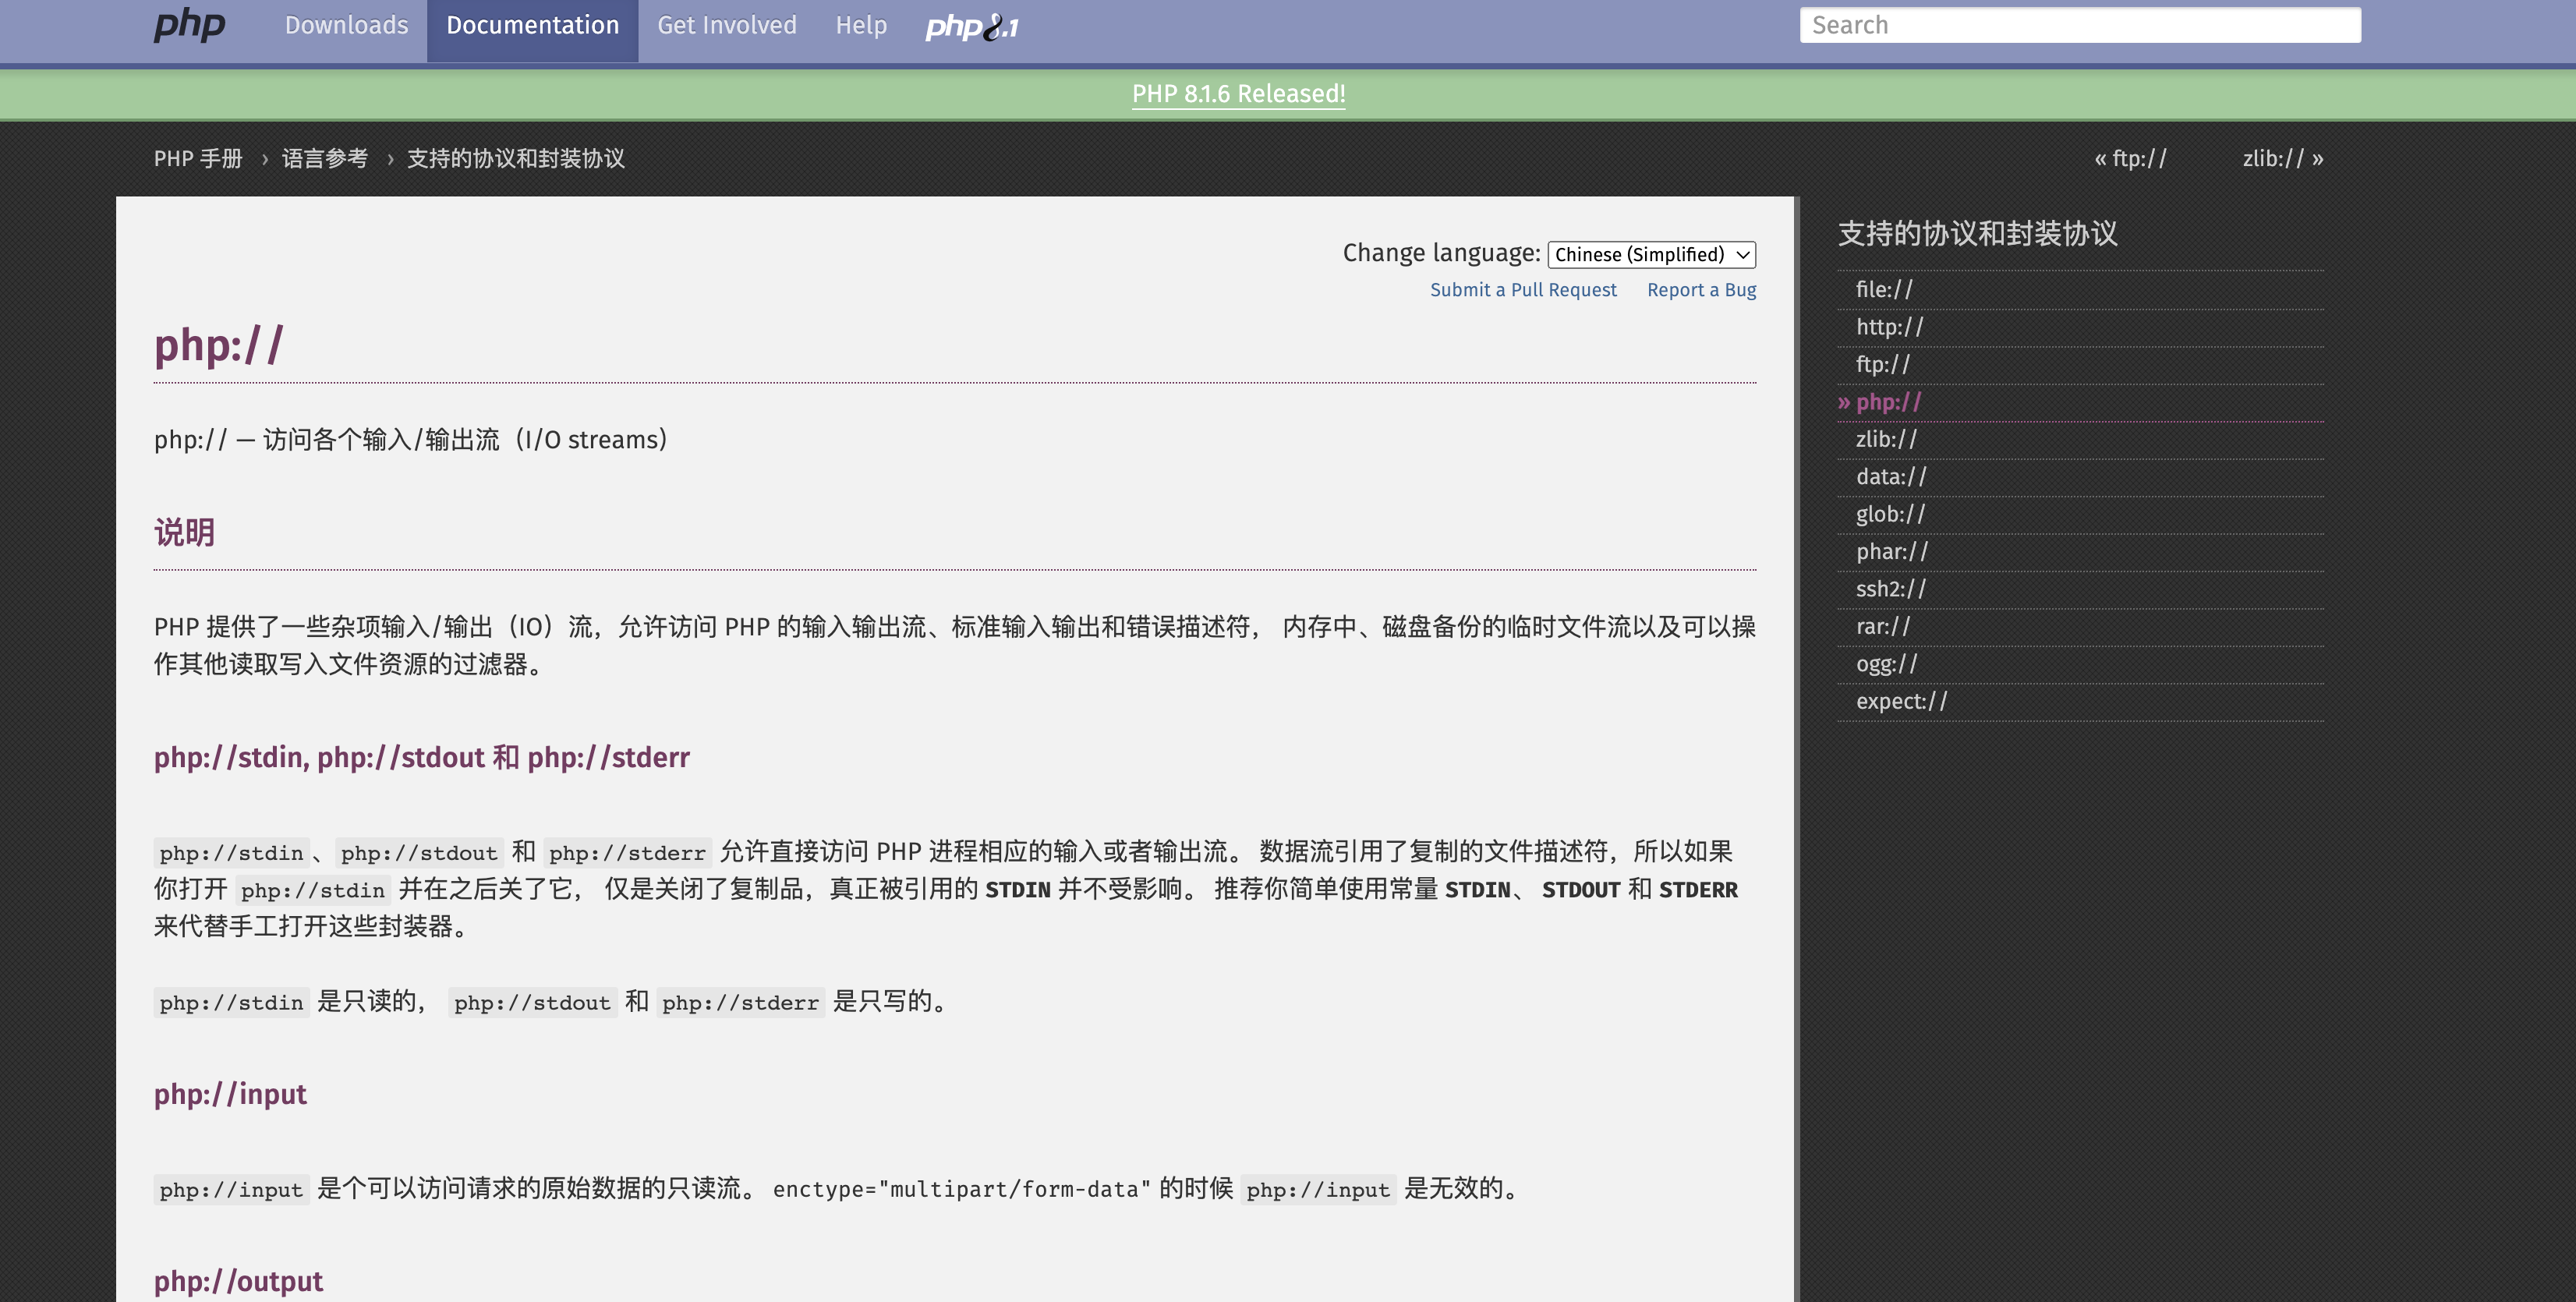Open zlib:// in sidebar list
Screen dimensions: 2576x1302
pos(1886,439)
